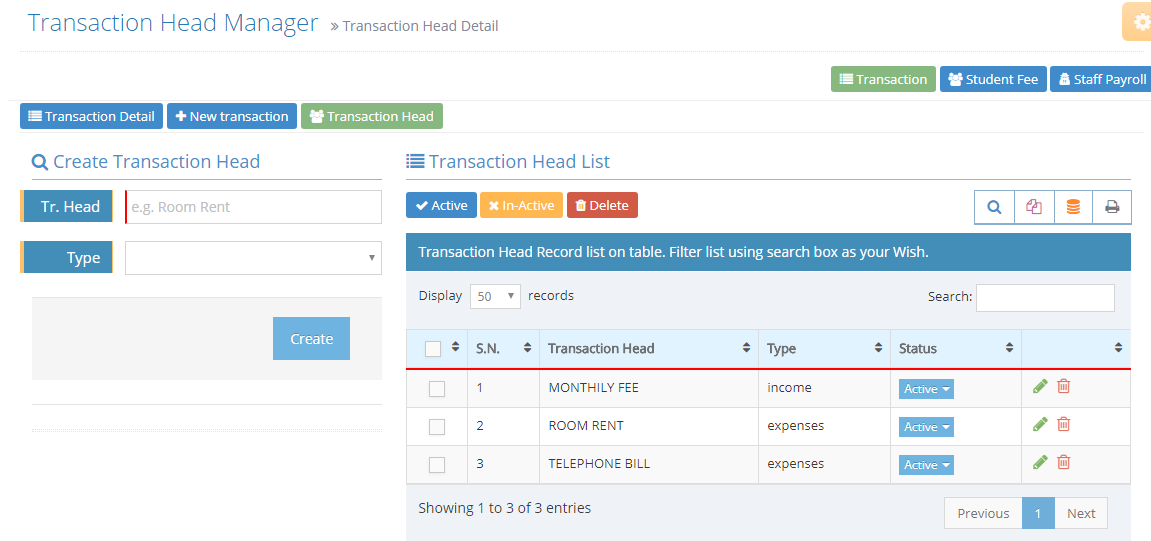
Task: Toggle the select-all checkbox in table header
Action: click(x=433, y=349)
